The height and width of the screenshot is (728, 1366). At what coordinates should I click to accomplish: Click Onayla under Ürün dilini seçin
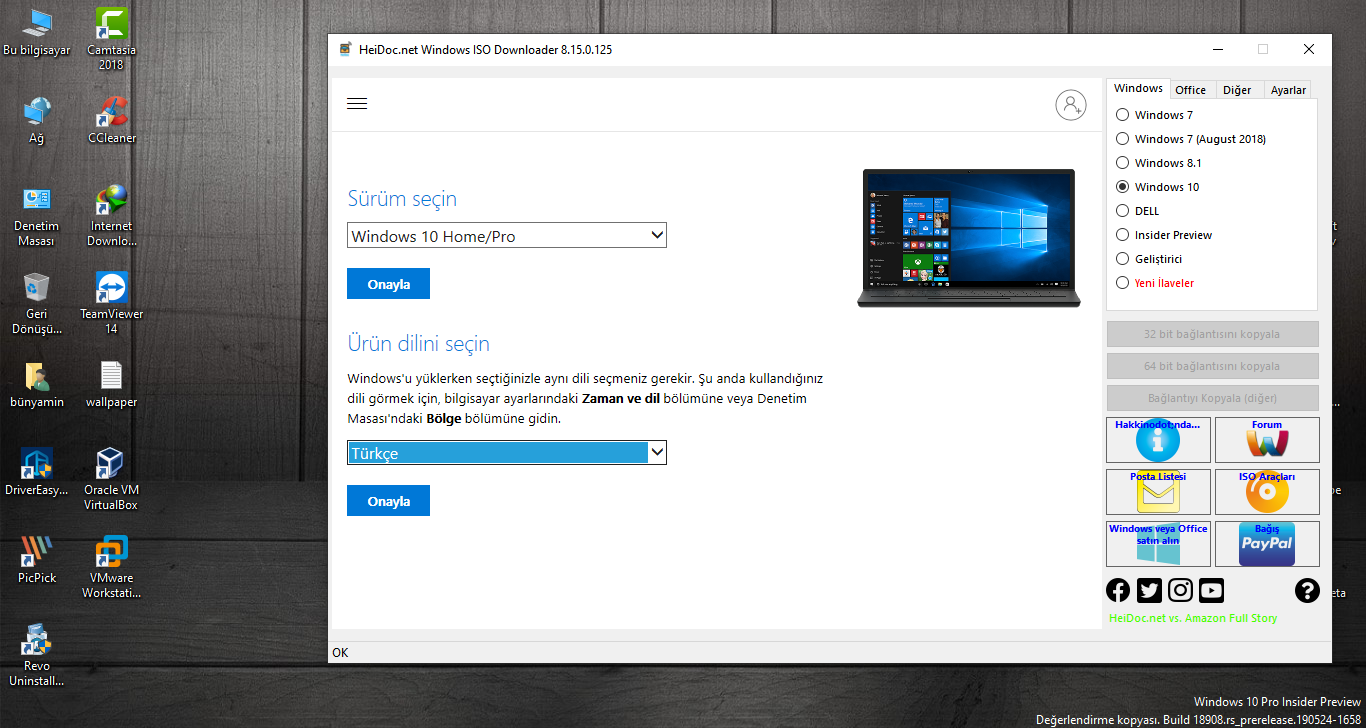[x=388, y=501]
